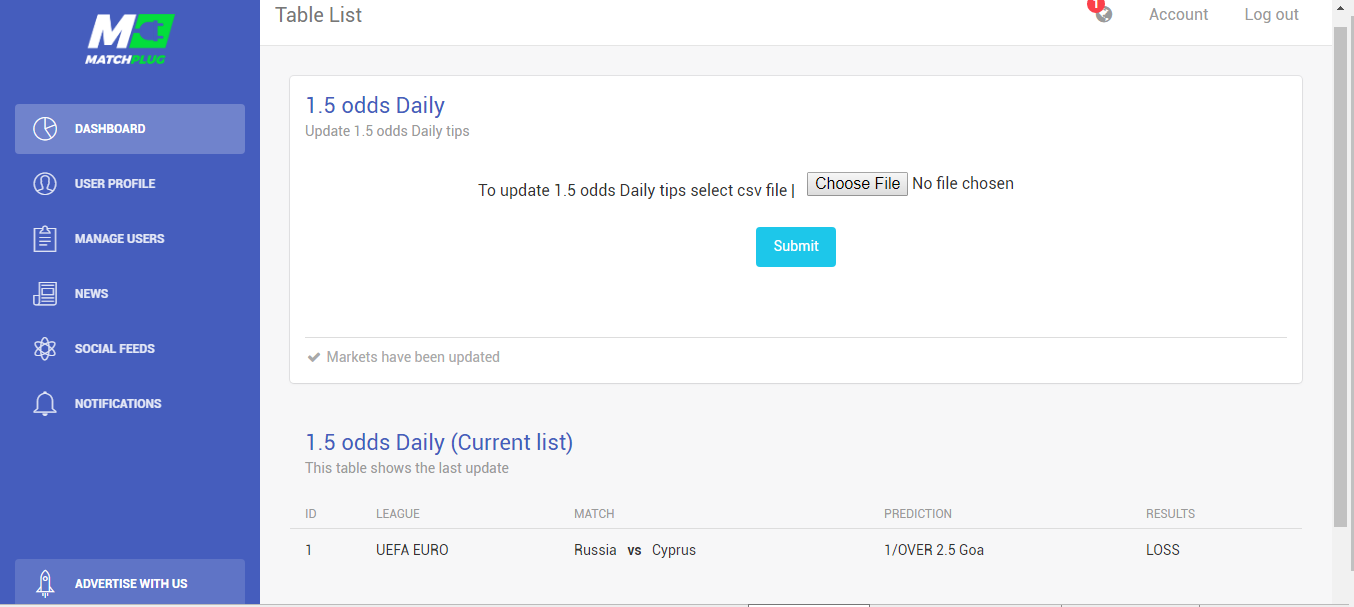This screenshot has width=1354, height=607.
Task: Click the Choose File button
Action: (857, 184)
